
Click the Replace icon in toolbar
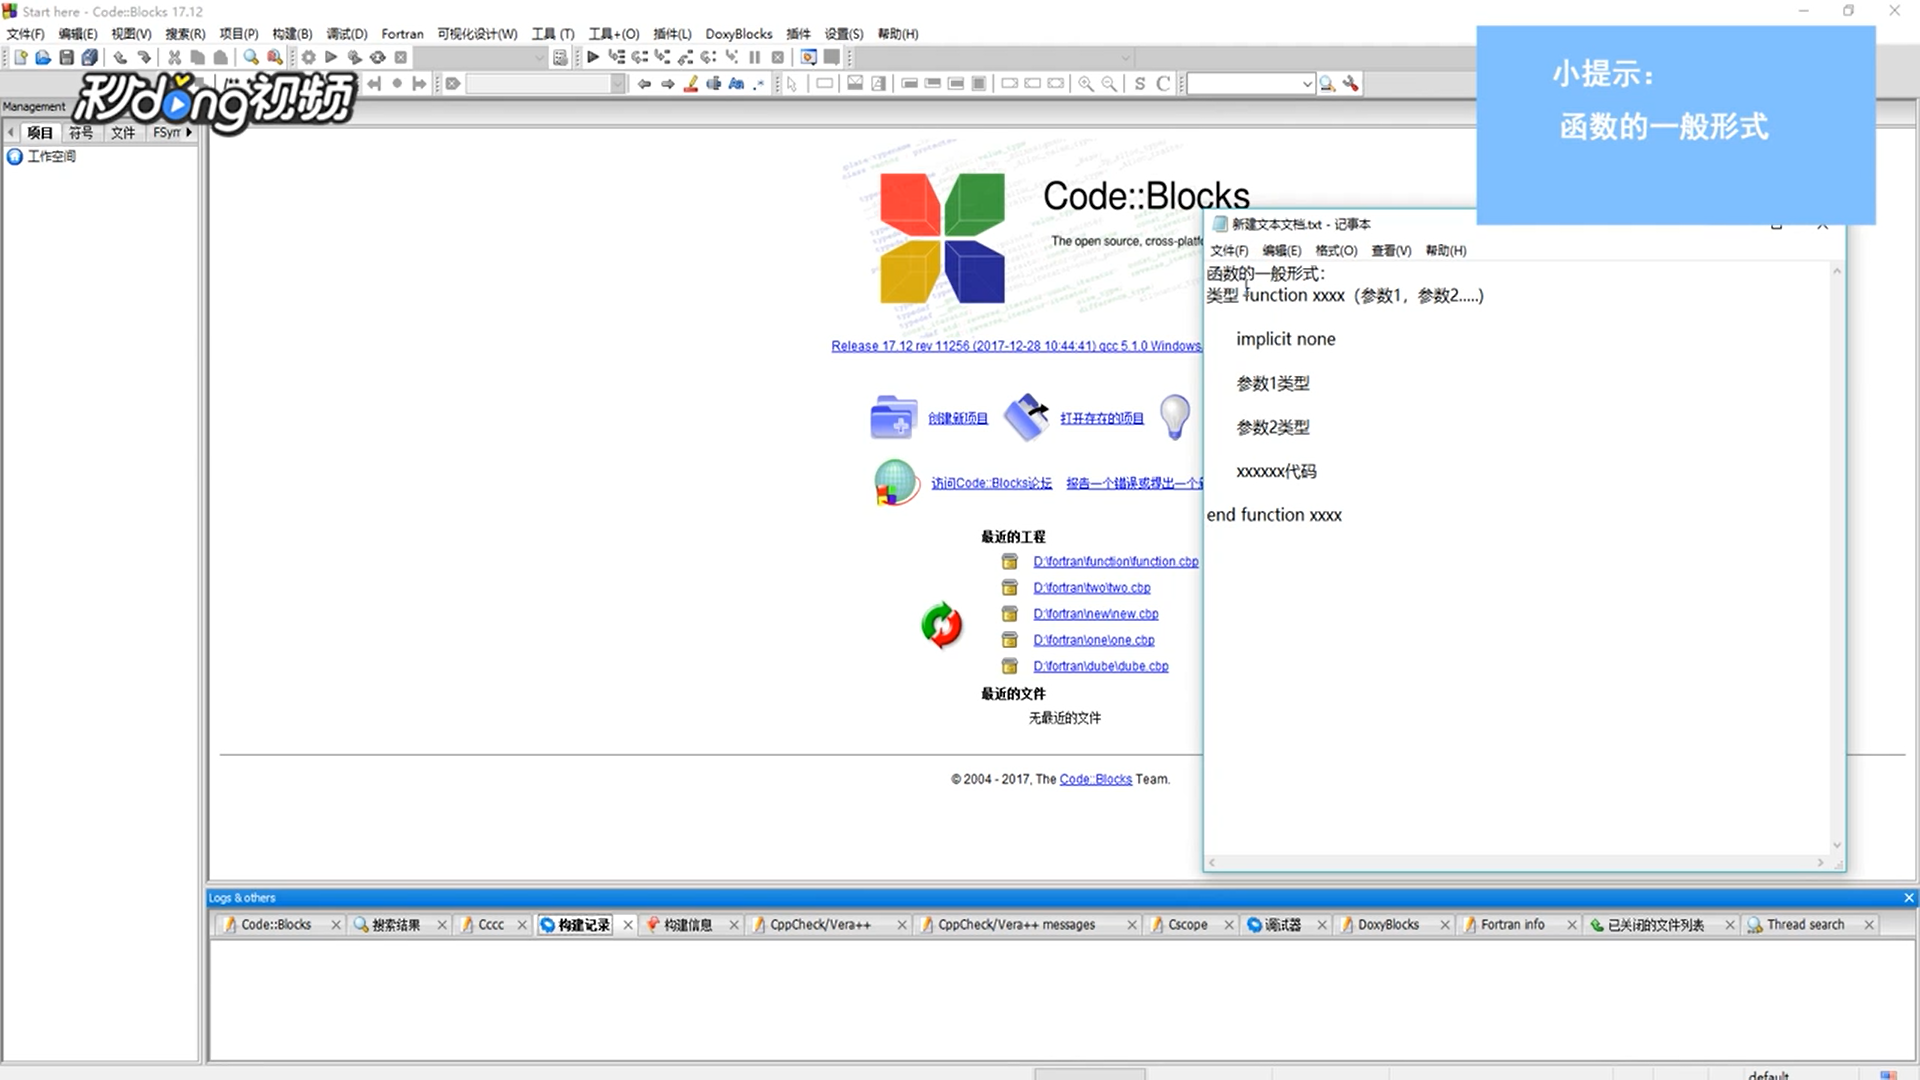(x=274, y=58)
